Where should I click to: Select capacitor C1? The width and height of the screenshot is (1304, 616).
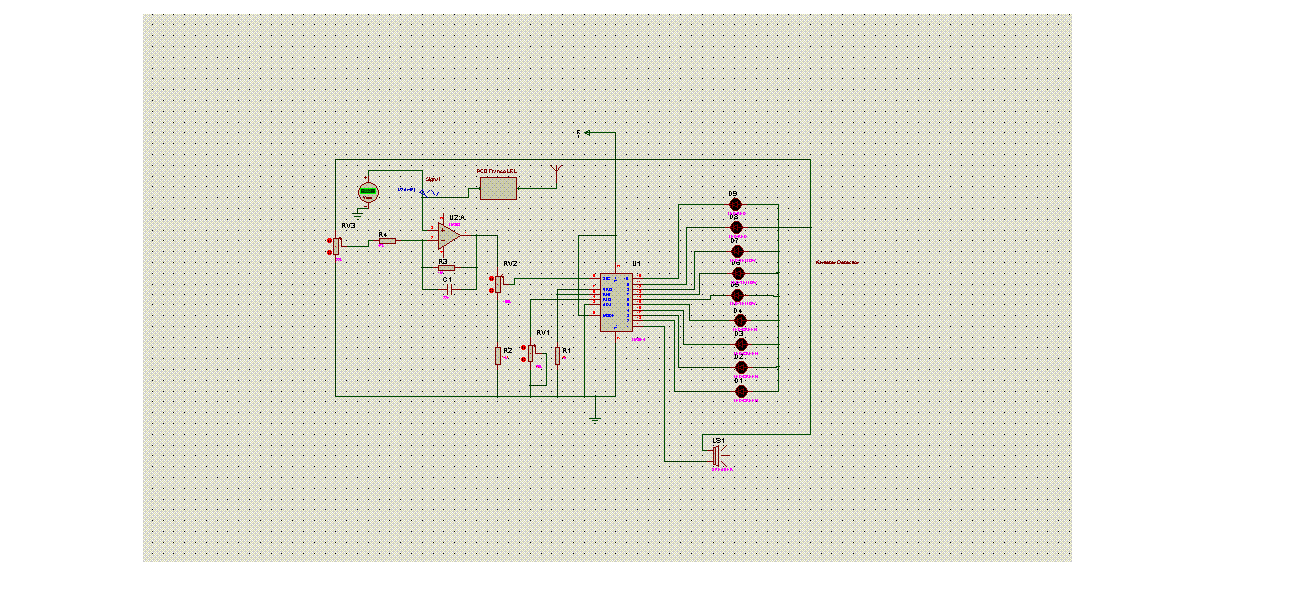[449, 287]
